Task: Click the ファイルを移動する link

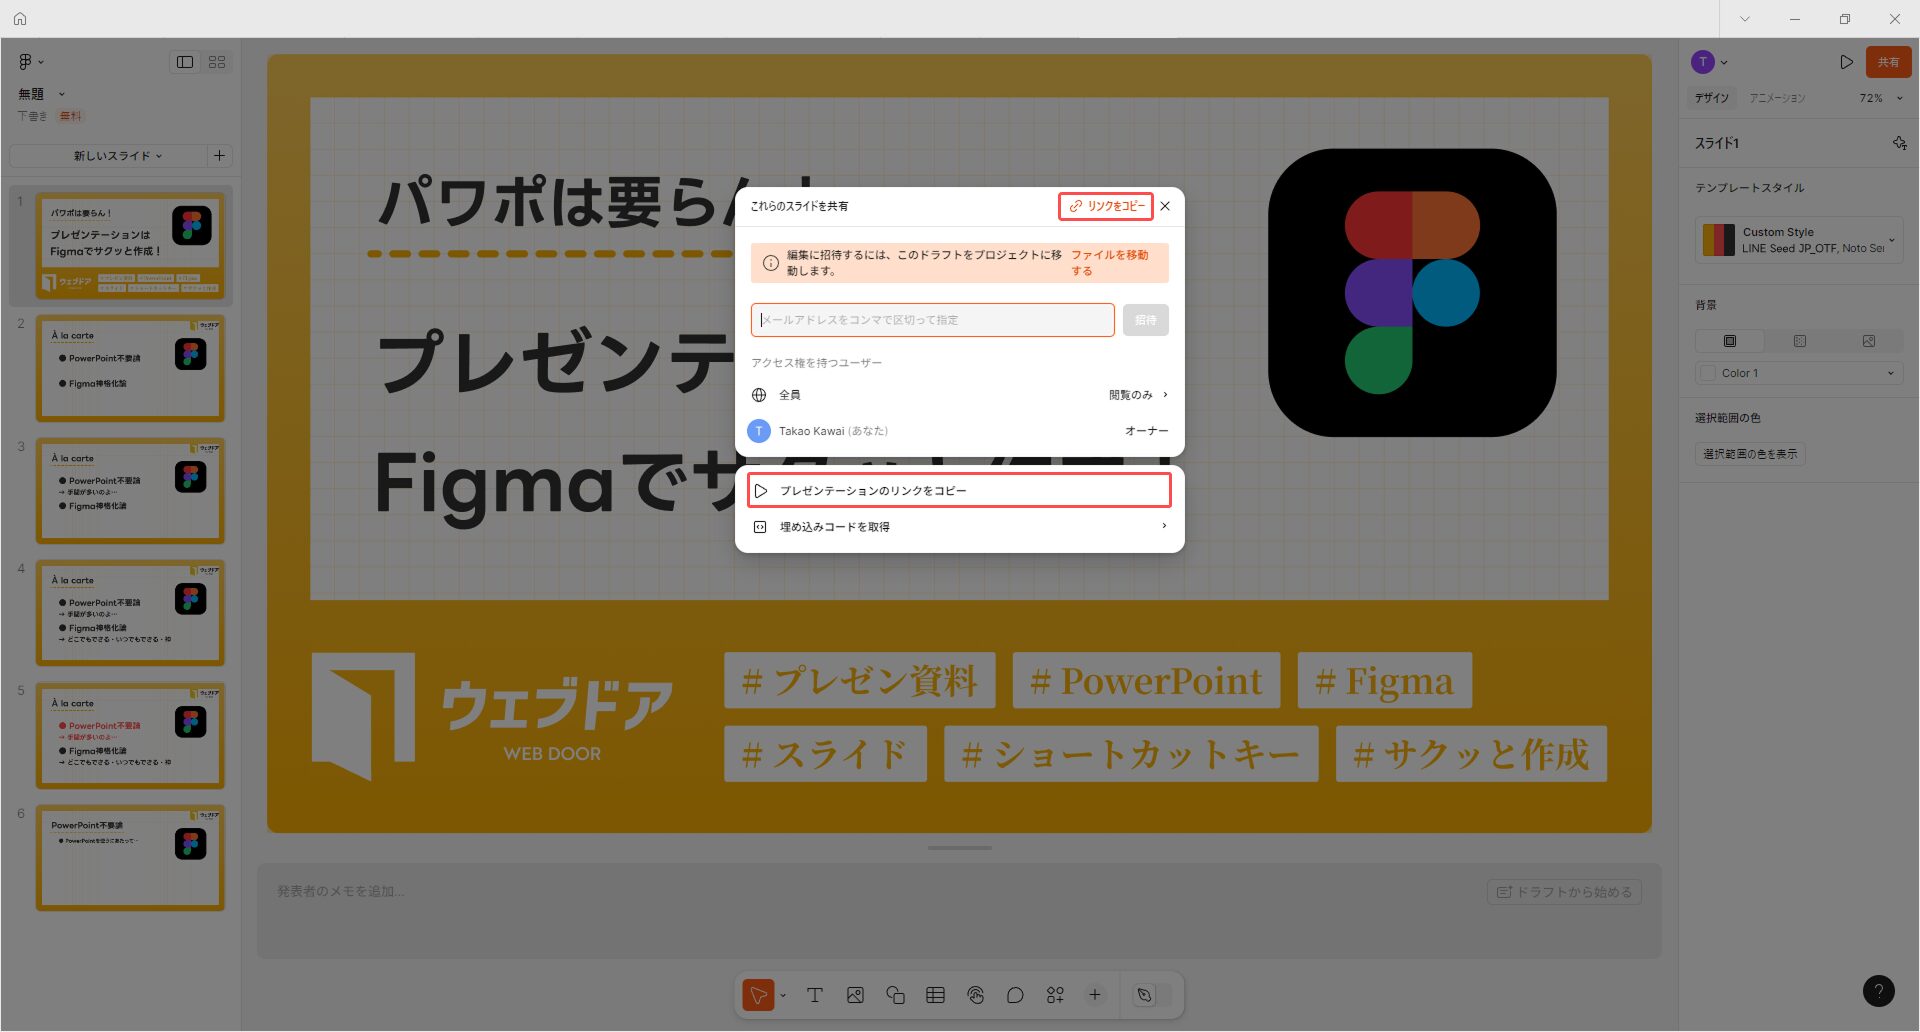Action: click(x=1110, y=262)
